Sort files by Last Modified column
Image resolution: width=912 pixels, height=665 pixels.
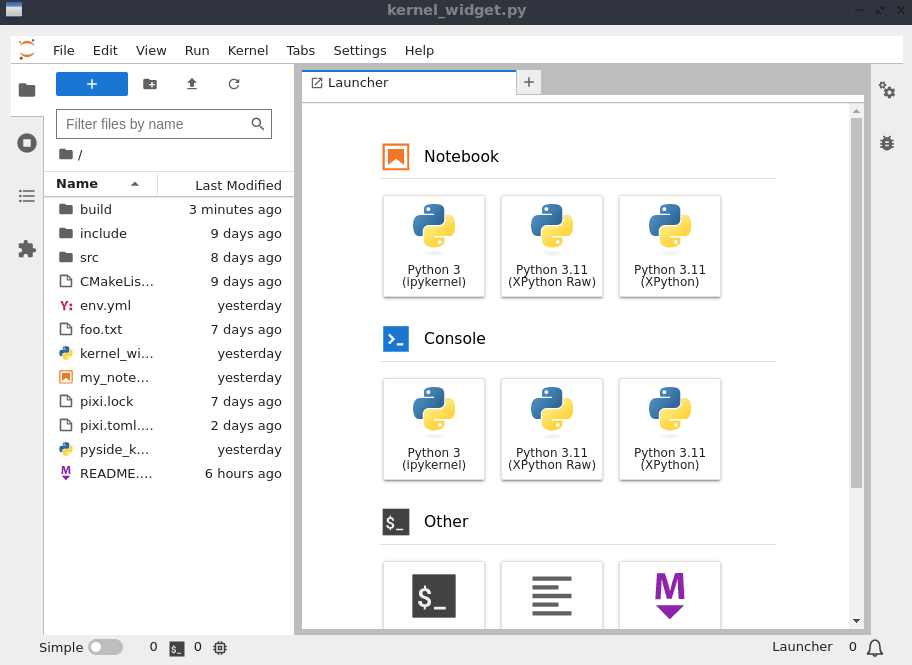pyautogui.click(x=226, y=185)
